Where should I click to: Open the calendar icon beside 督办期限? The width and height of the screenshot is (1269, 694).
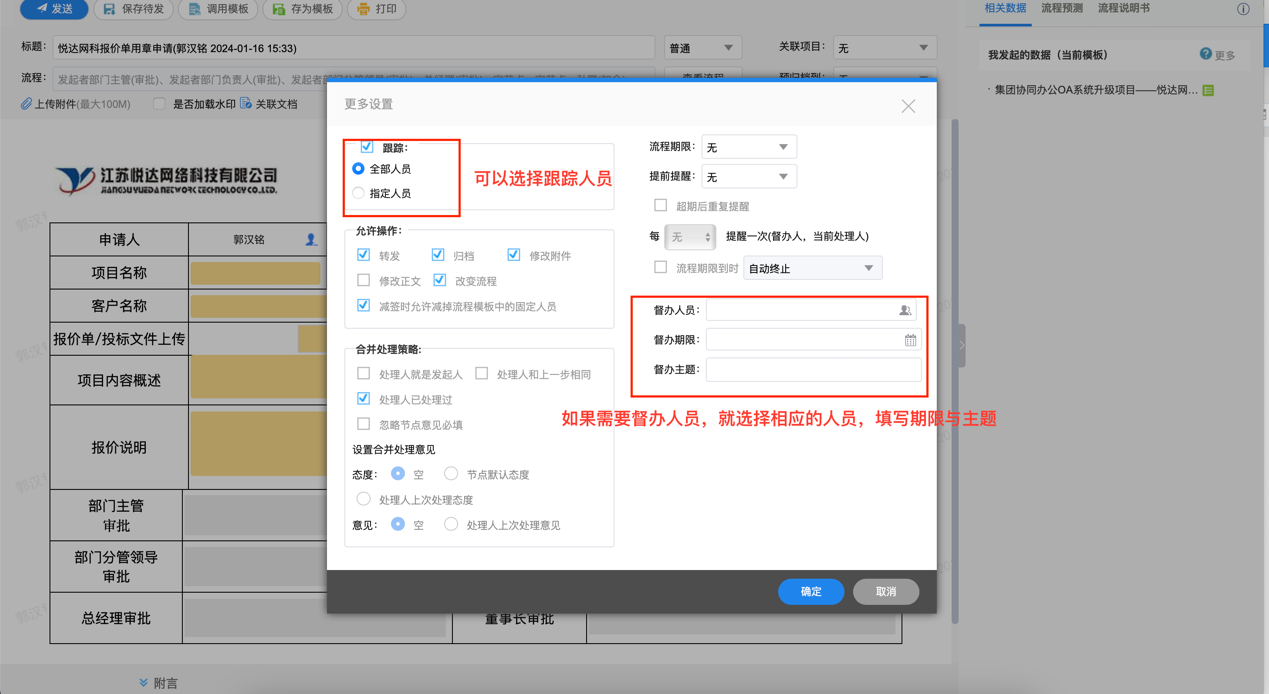[x=910, y=340]
